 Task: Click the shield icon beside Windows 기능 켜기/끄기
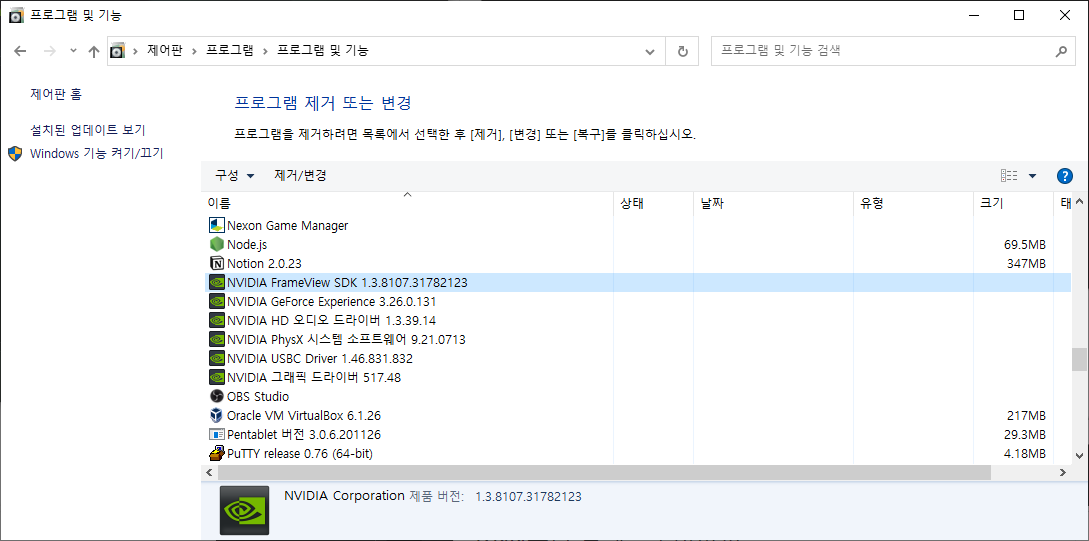pyautogui.click(x=15, y=153)
